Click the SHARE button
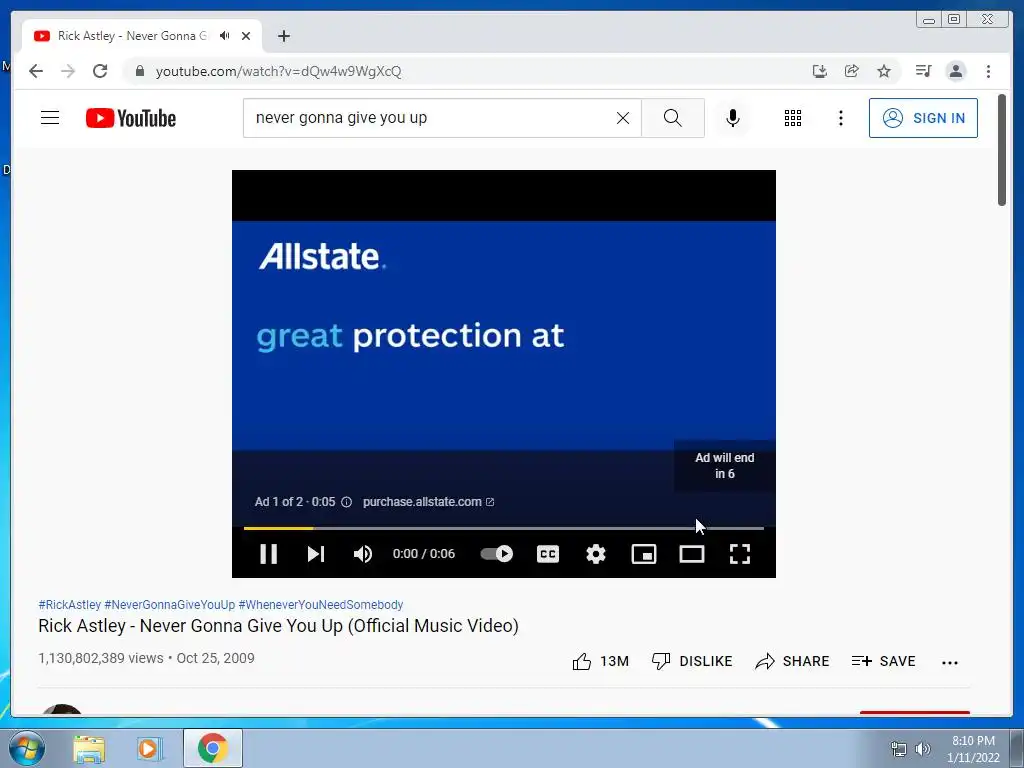This screenshot has width=1024, height=768. (x=792, y=661)
